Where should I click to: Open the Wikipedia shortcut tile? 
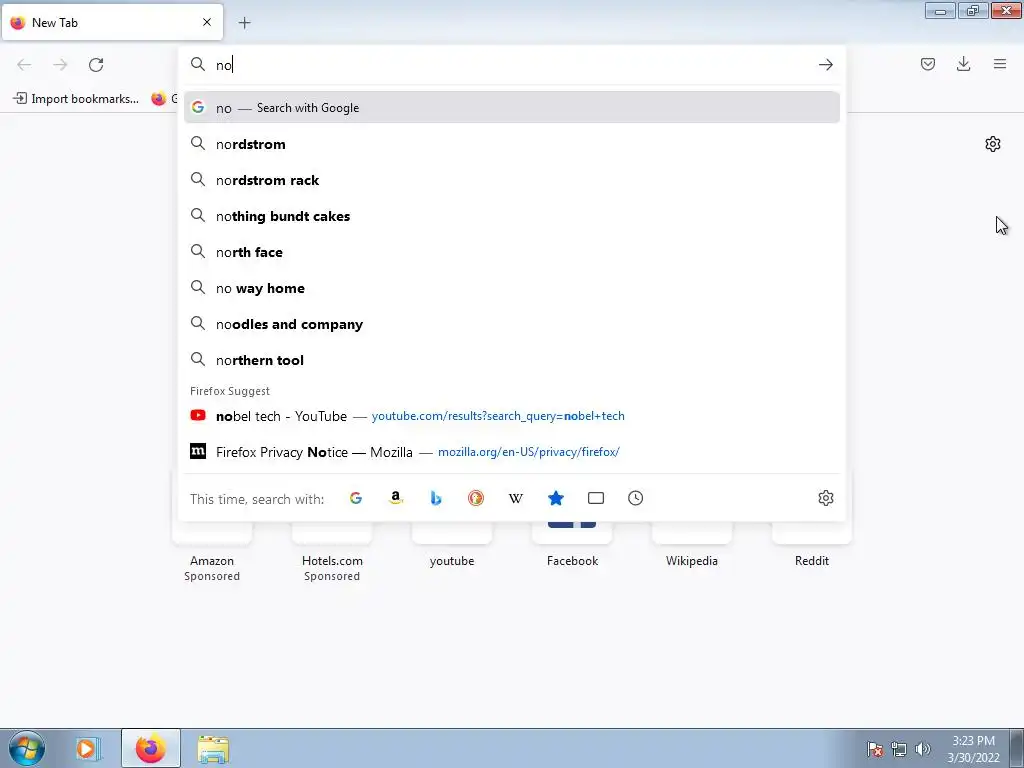tap(692, 545)
